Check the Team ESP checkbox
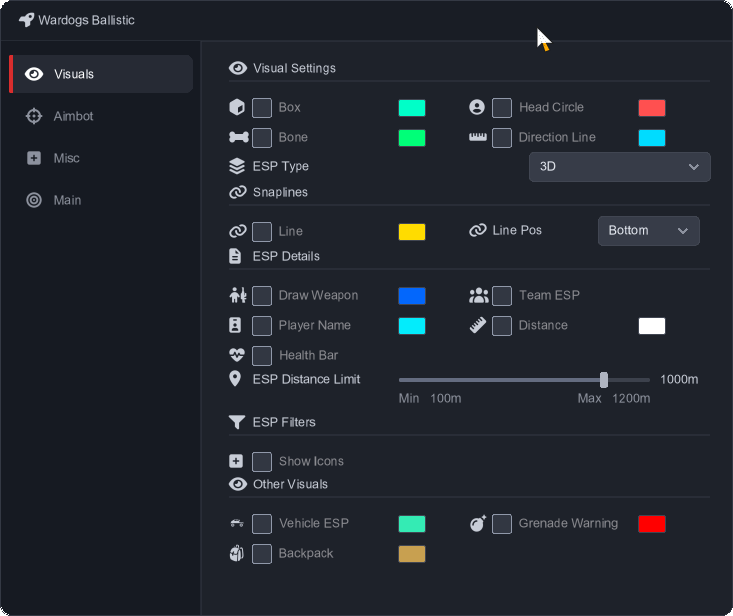 502,296
